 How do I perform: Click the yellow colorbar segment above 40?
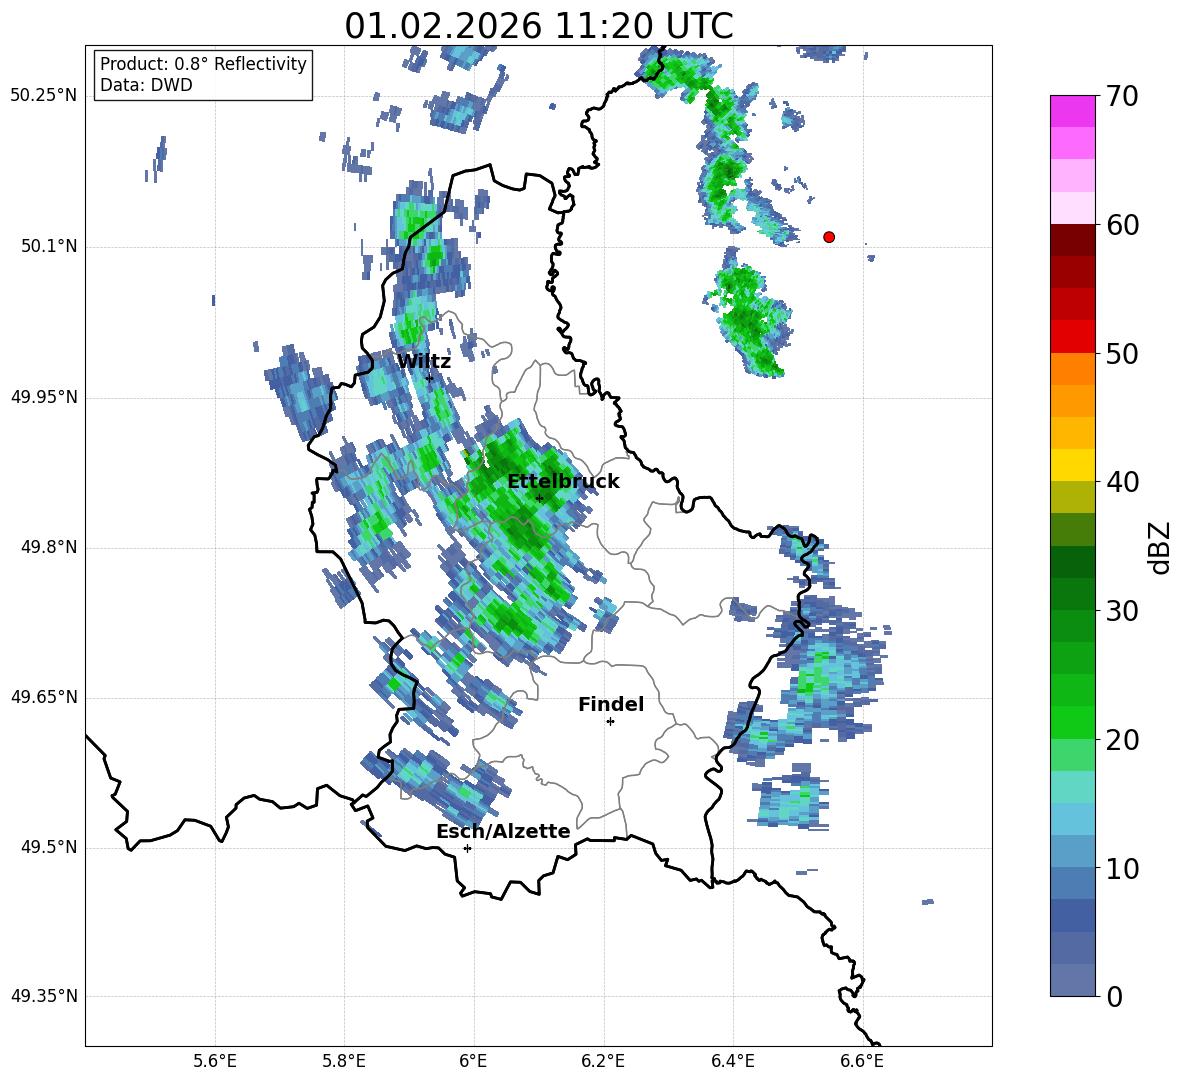1072,465
